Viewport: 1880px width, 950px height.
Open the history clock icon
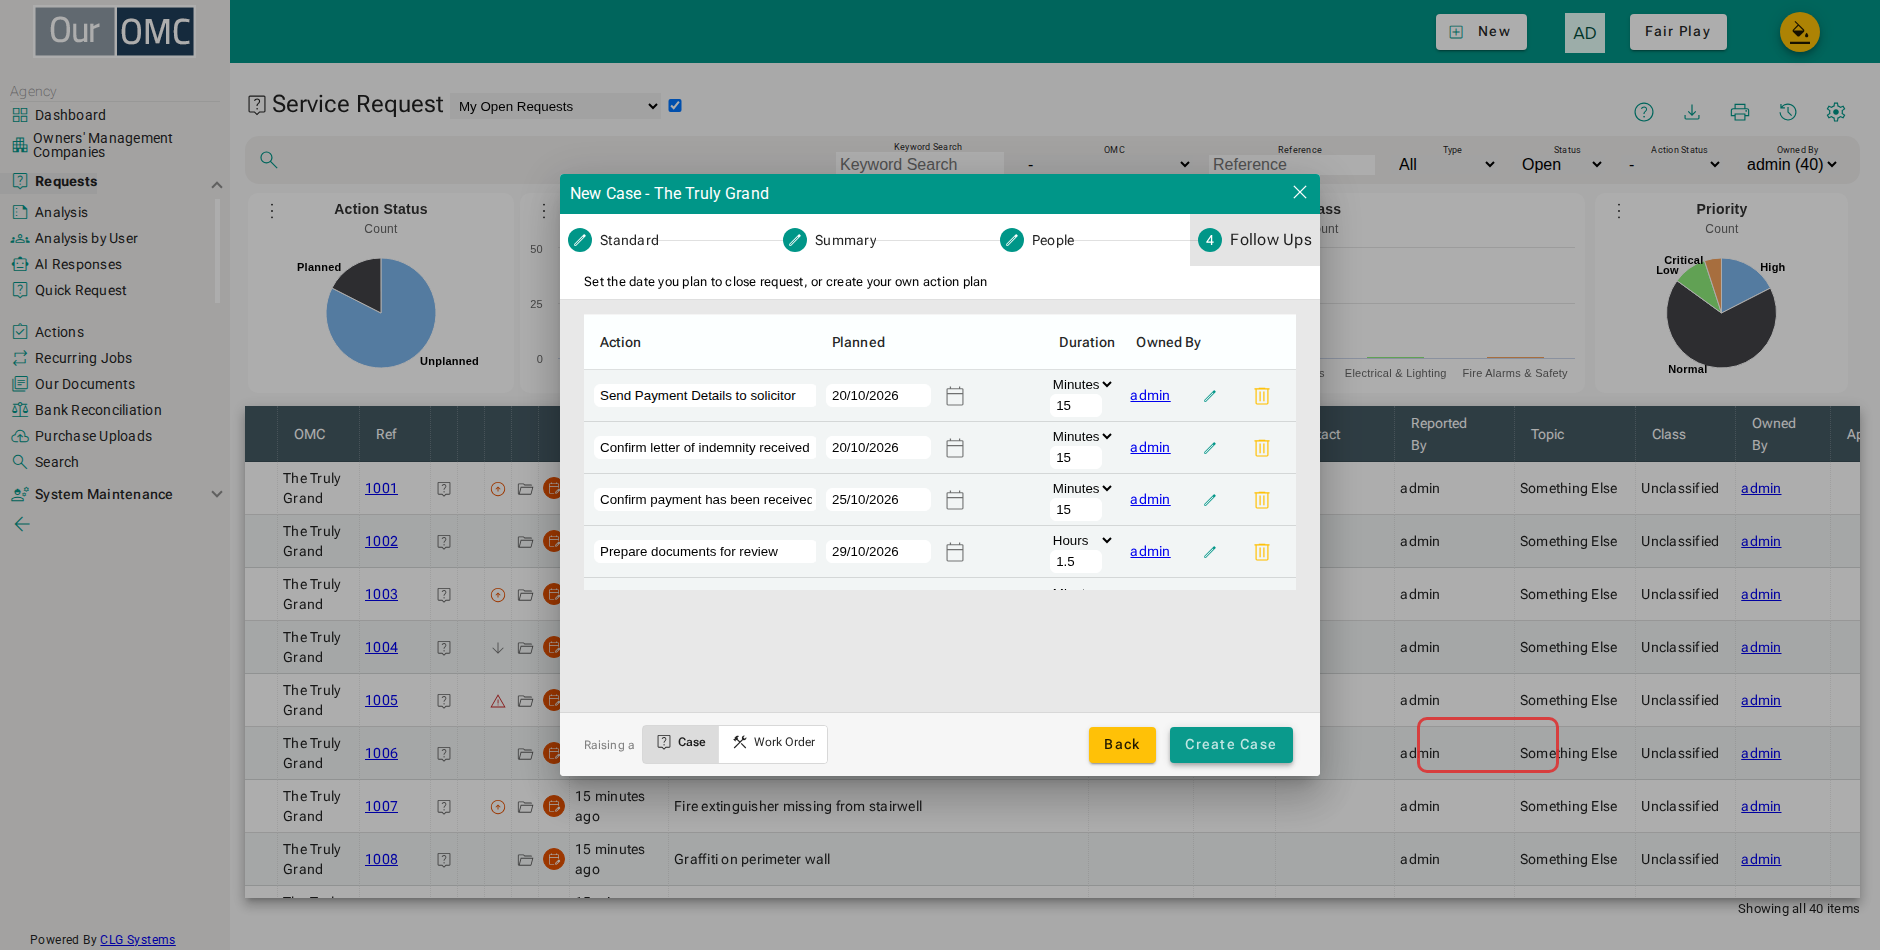tap(1788, 112)
